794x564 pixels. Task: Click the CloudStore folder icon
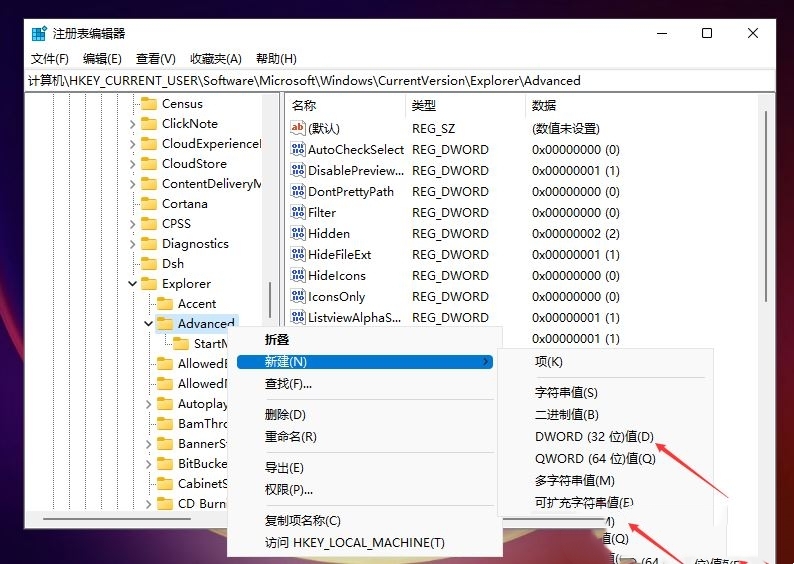pos(149,164)
